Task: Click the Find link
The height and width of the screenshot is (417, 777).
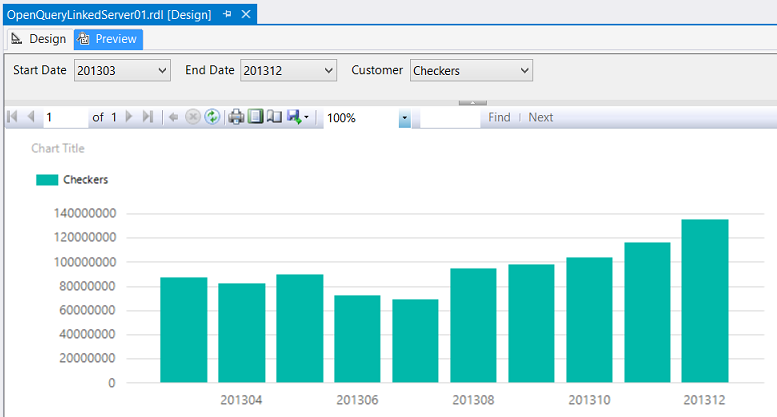Action: click(x=499, y=118)
